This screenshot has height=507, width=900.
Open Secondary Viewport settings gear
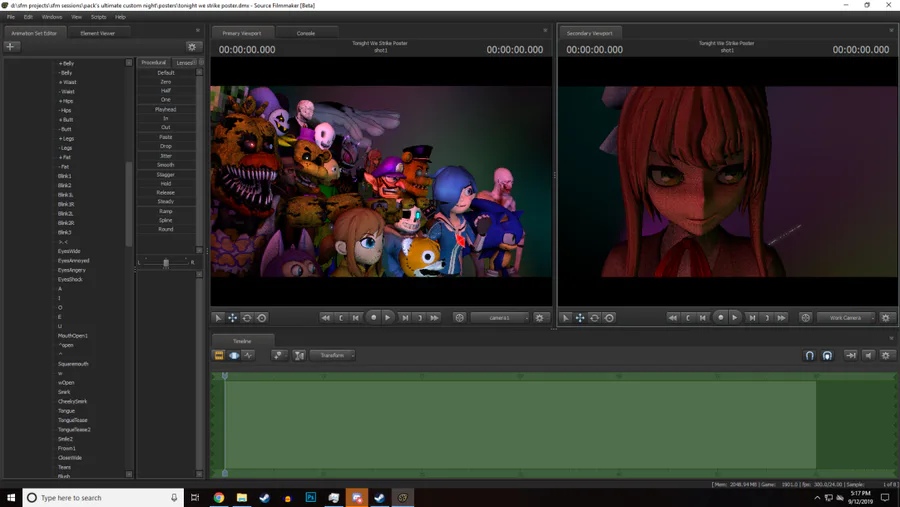pos(886,318)
